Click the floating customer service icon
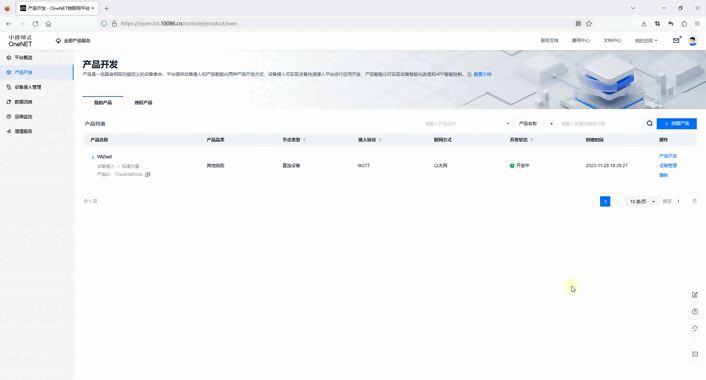Screen dimensions: 706x380 [695, 329]
